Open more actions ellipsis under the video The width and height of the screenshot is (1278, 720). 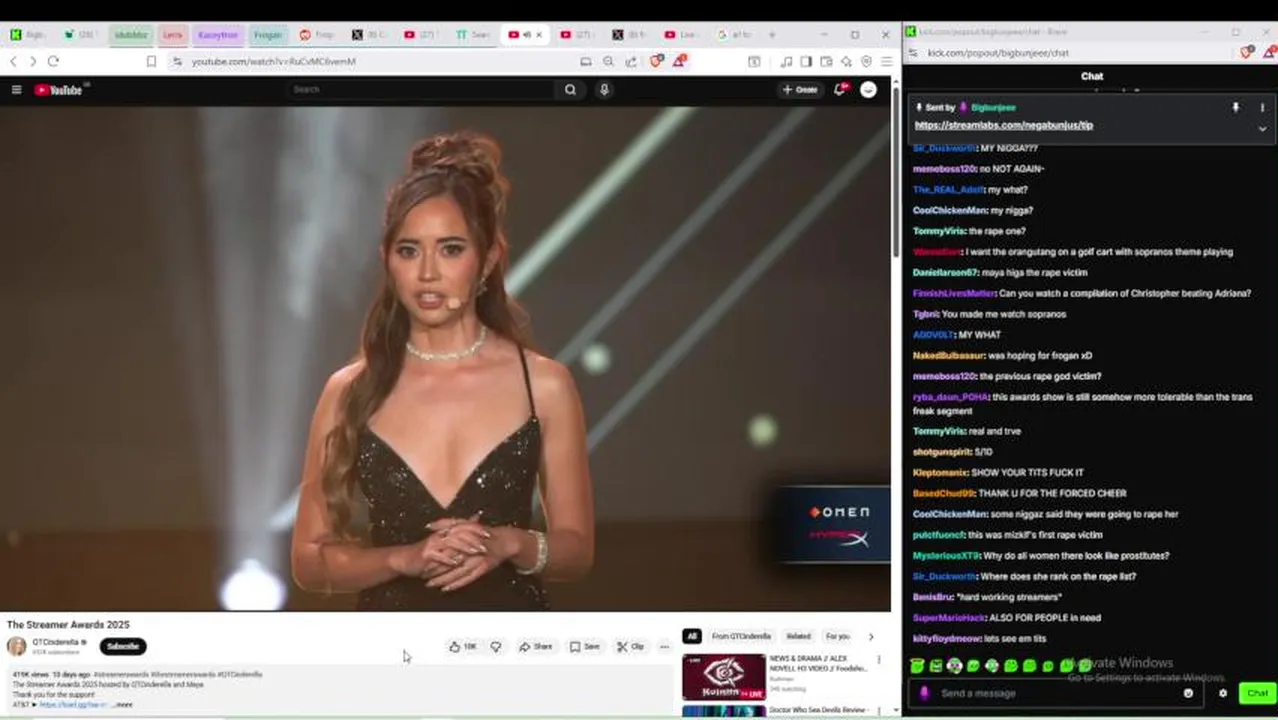point(664,647)
